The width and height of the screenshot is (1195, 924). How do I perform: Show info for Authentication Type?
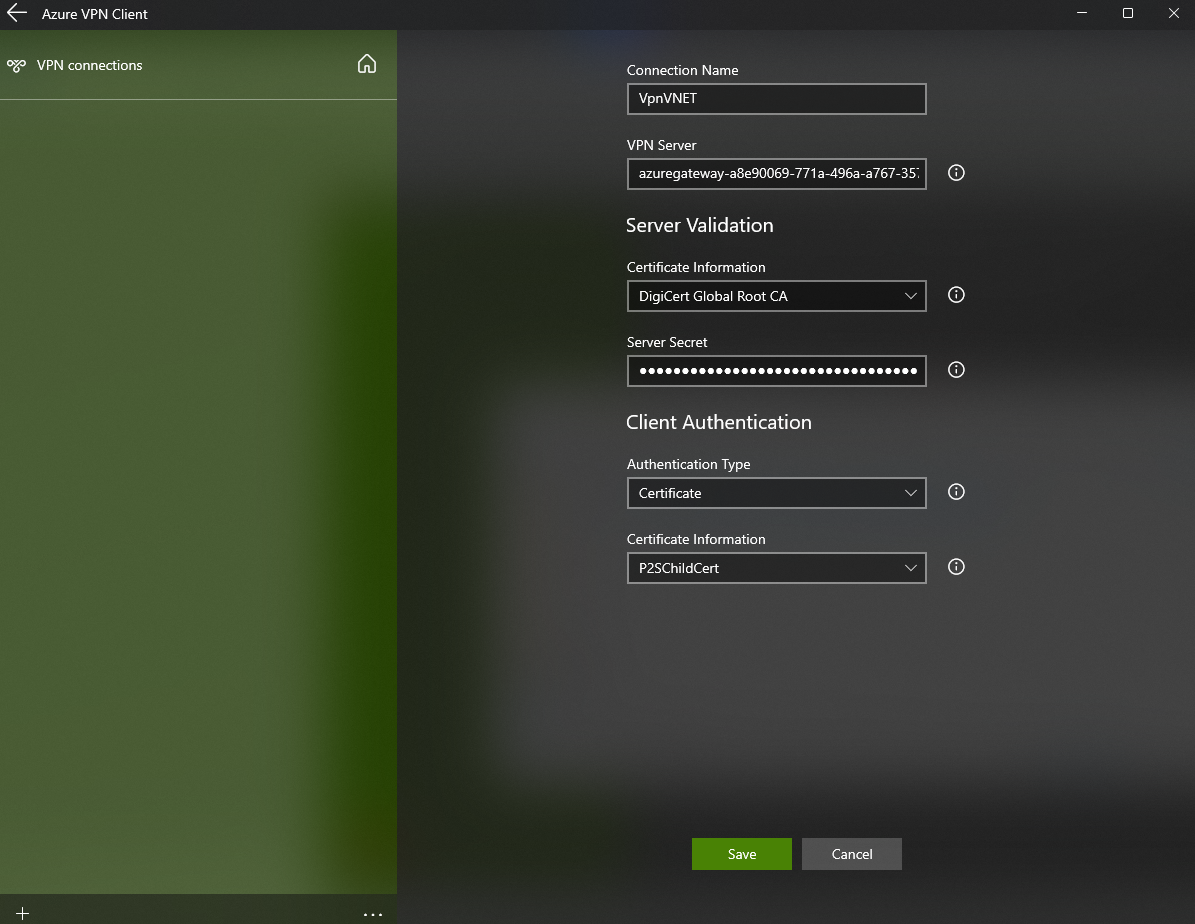[956, 492]
